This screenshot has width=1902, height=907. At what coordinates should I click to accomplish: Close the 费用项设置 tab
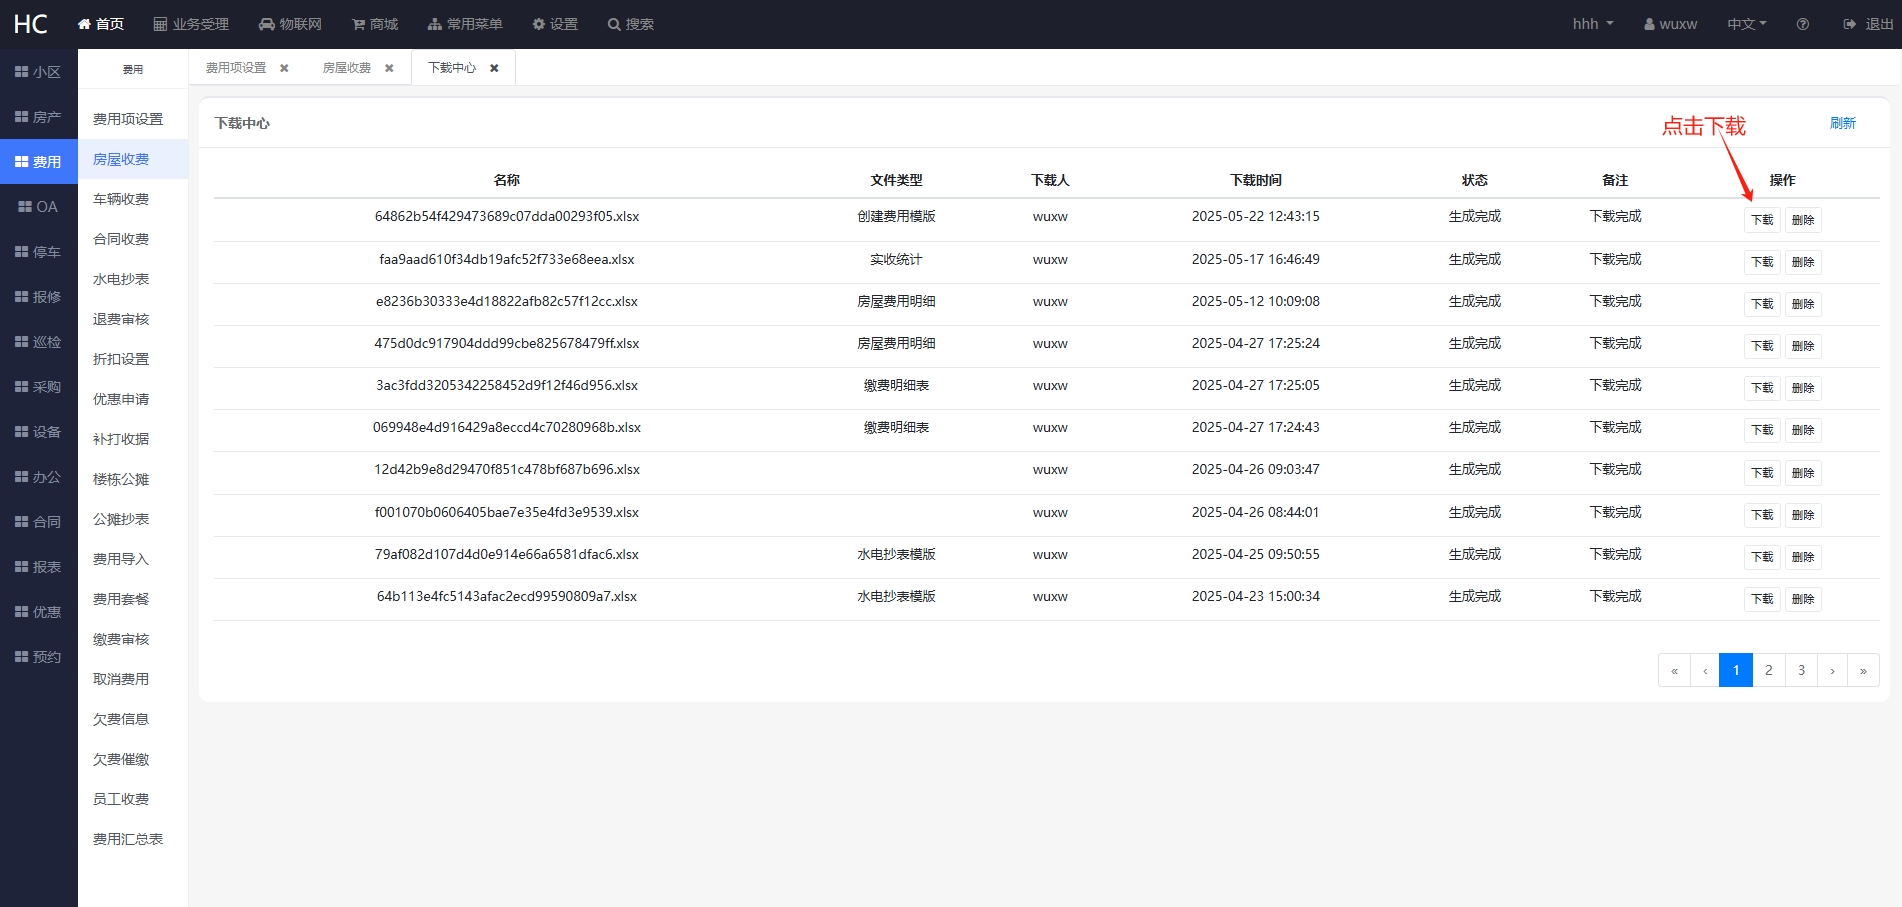point(284,68)
